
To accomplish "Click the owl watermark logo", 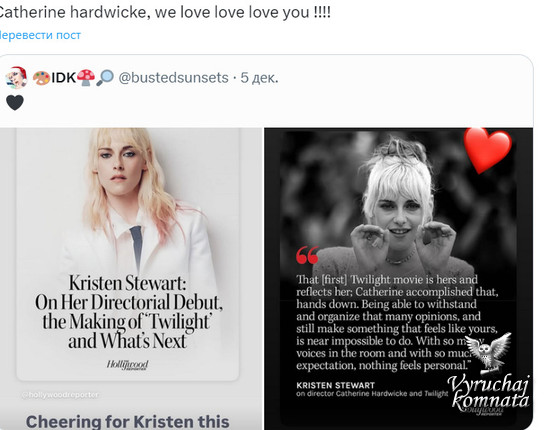I will [x=488, y=353].
